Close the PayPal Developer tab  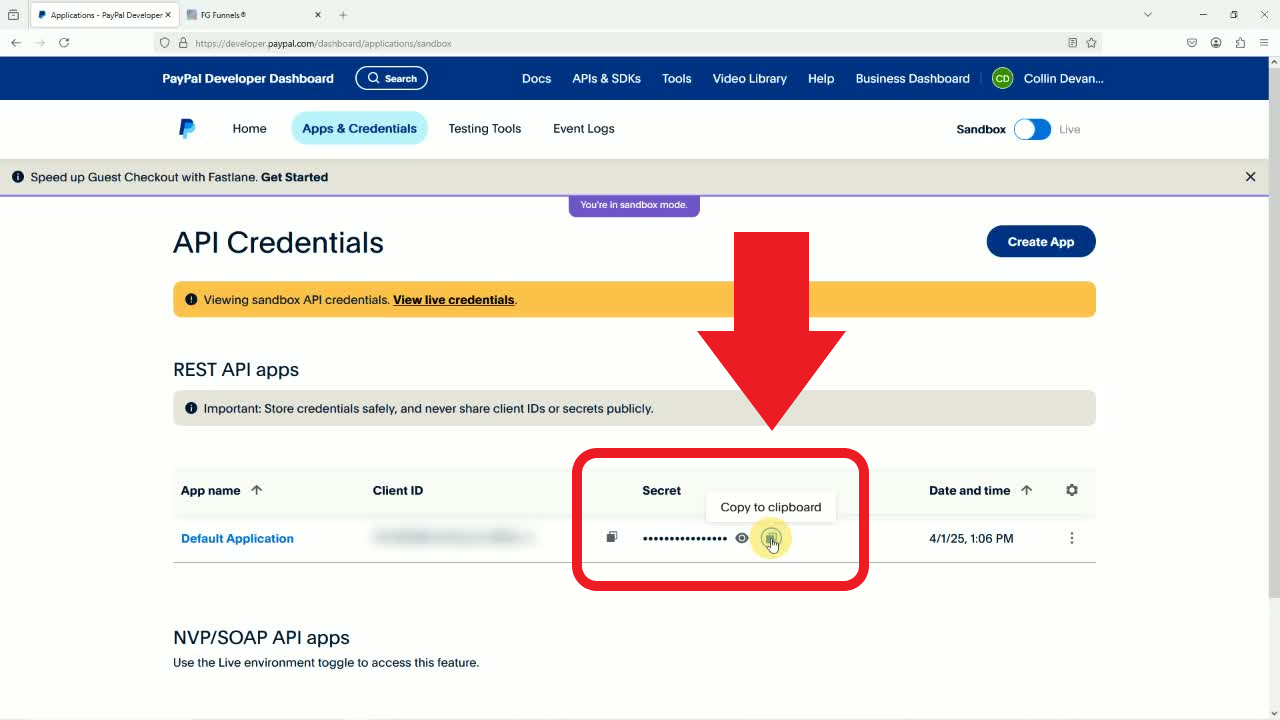(167, 15)
